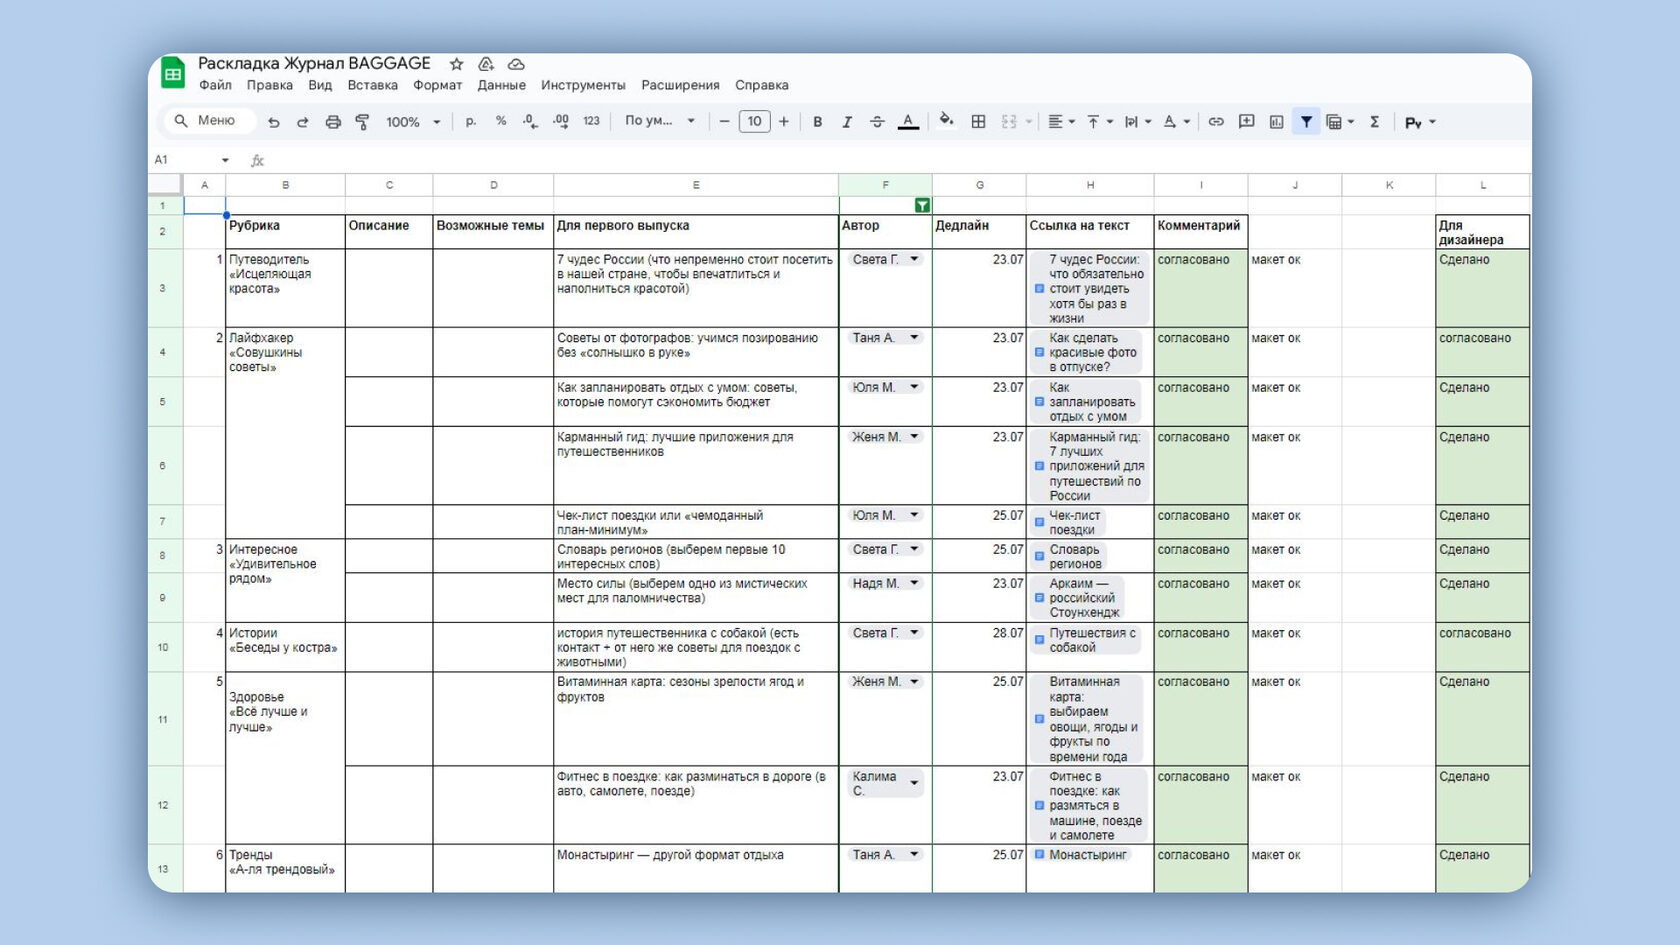Image resolution: width=1680 pixels, height=945 pixels.
Task: Toggle bold formatting
Action: (817, 122)
